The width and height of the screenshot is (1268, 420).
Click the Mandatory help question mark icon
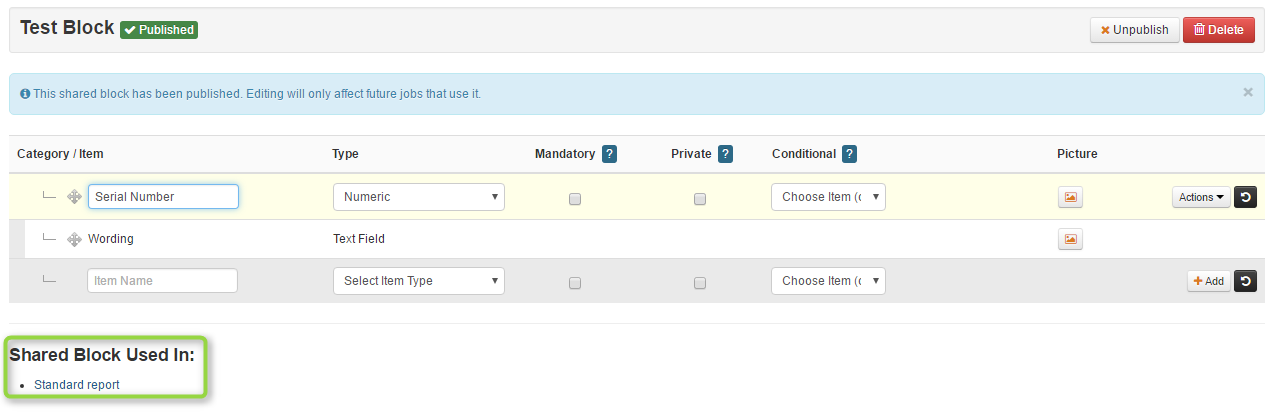click(x=609, y=154)
